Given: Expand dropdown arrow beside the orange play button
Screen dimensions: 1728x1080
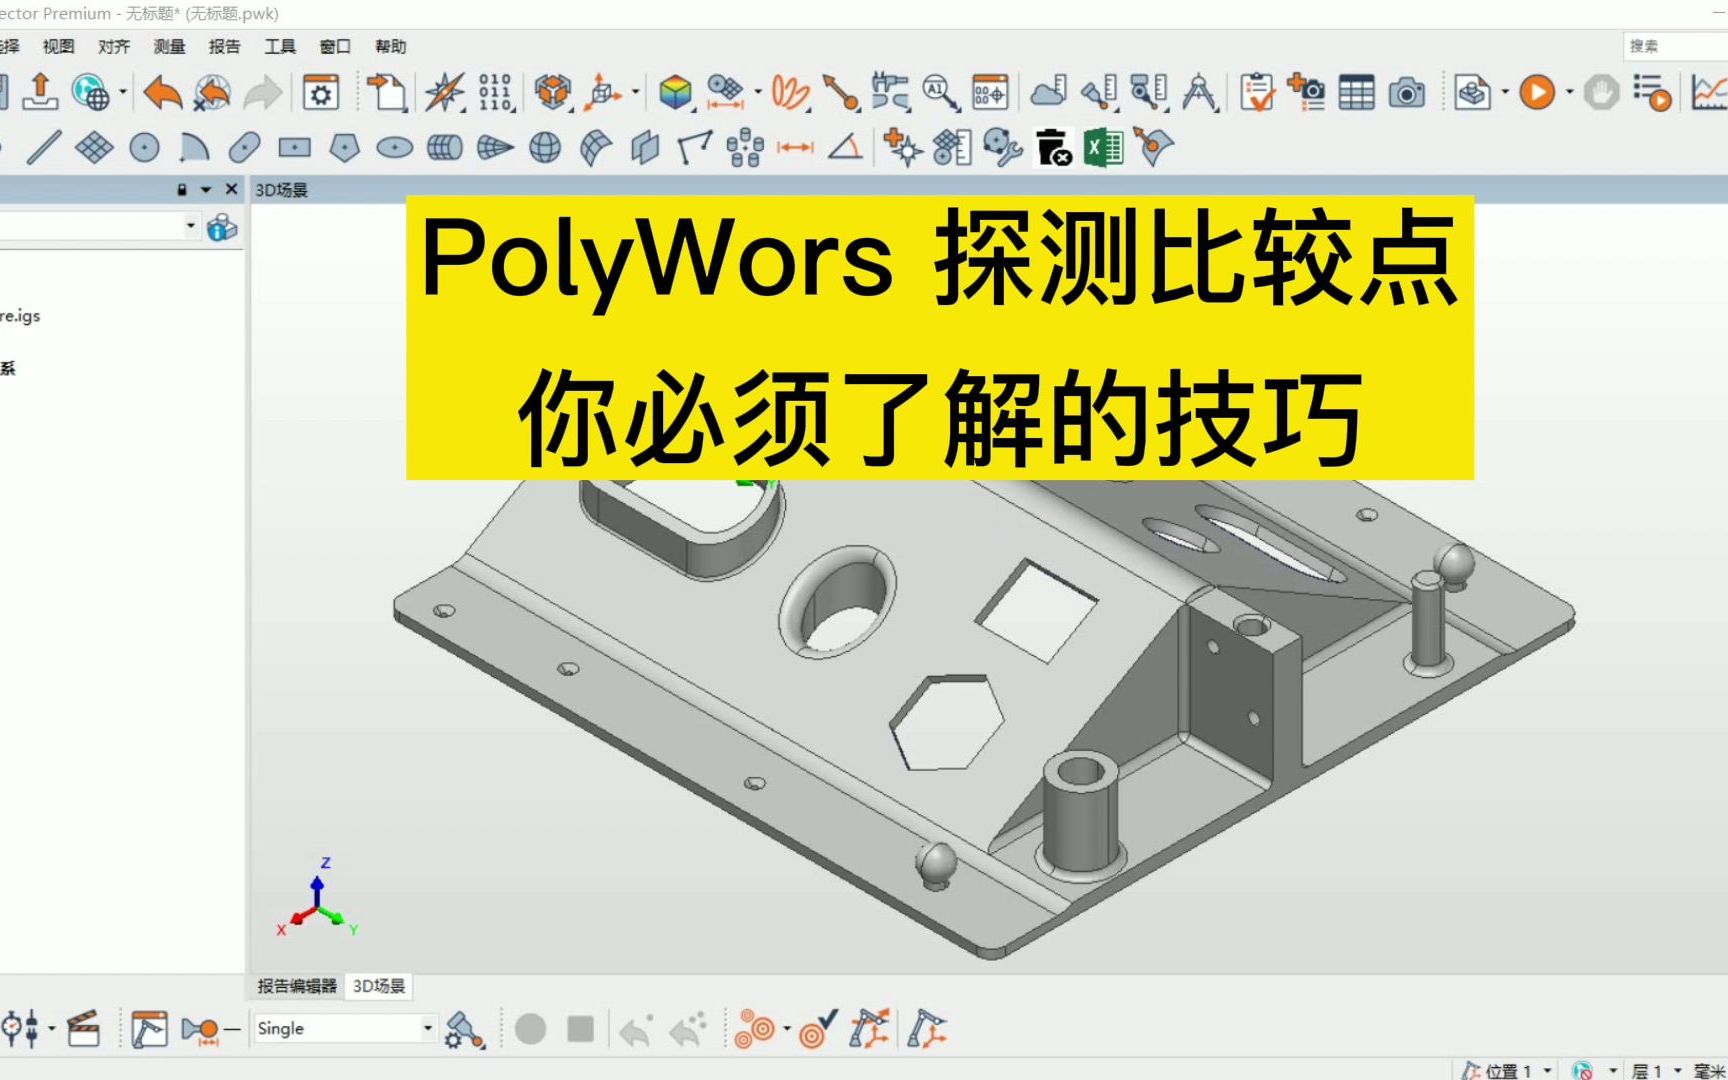Looking at the screenshot, I should (x=1569, y=93).
